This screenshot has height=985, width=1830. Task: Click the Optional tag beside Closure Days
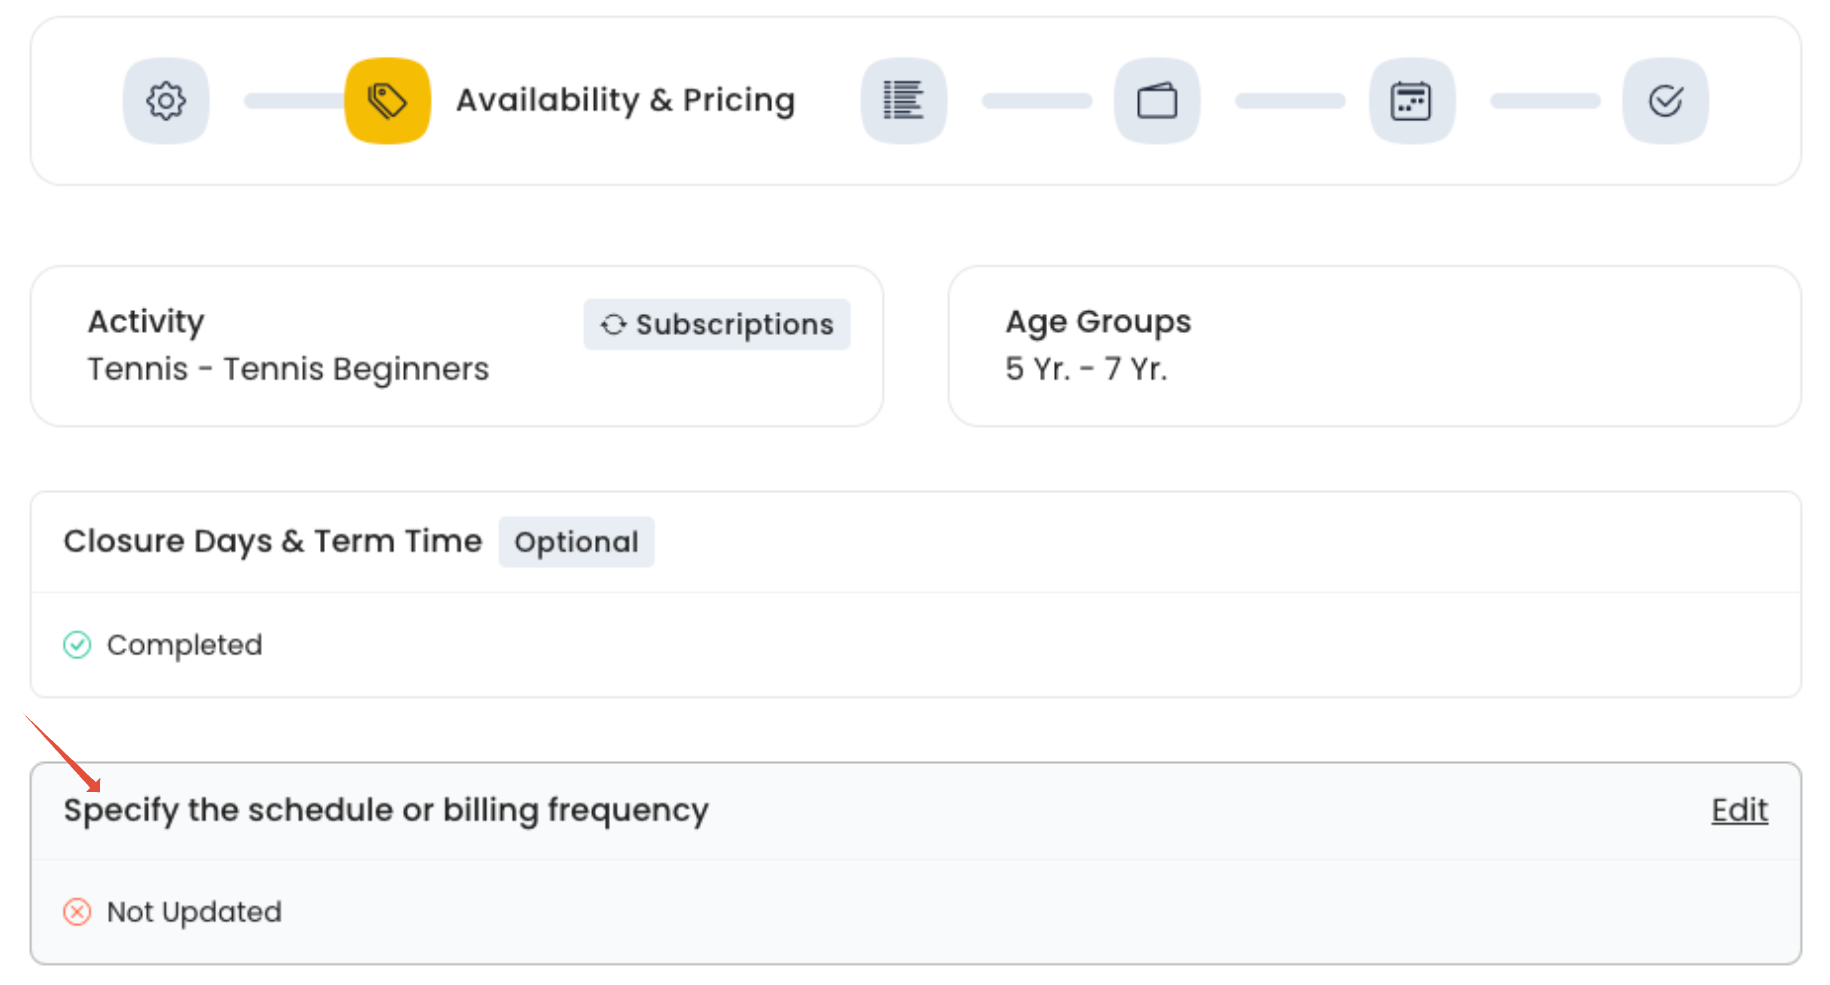pos(576,542)
